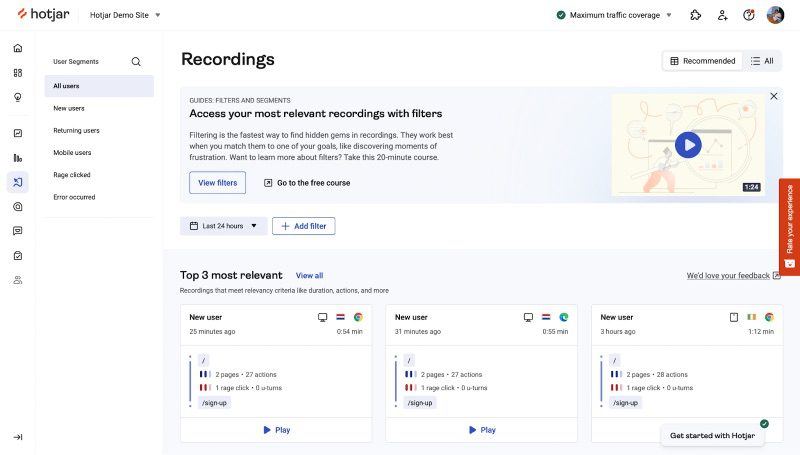Image resolution: width=800 pixels, height=455 pixels.
Task: Click Ireland flag icon on 3 hours ago card
Action: click(752, 317)
